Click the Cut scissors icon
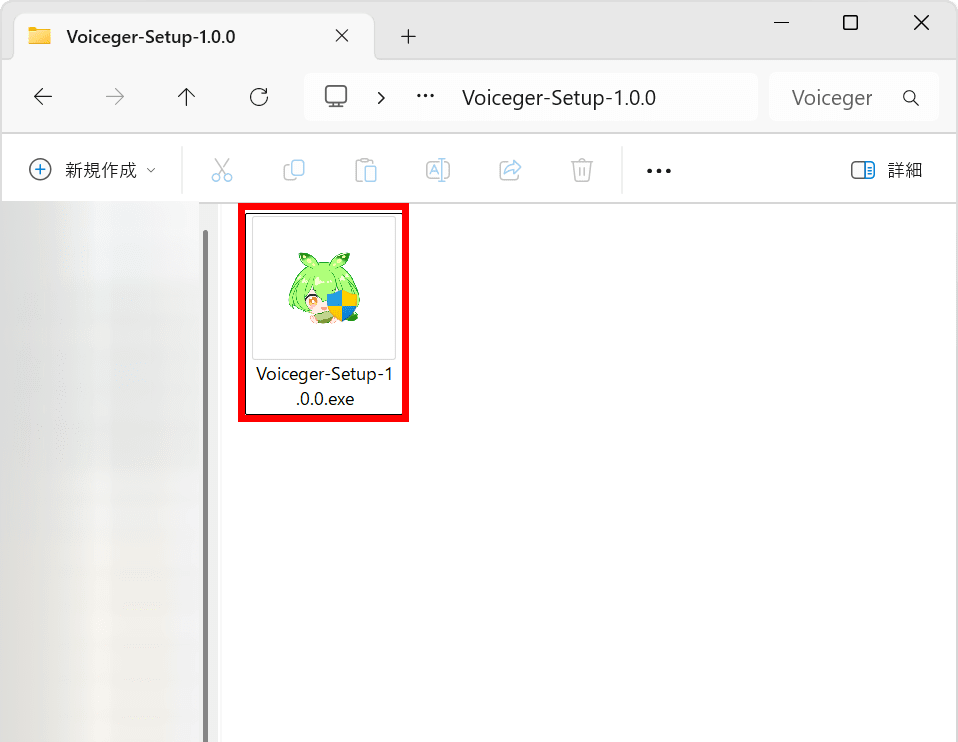Screen dimensions: 958x742 point(222,170)
